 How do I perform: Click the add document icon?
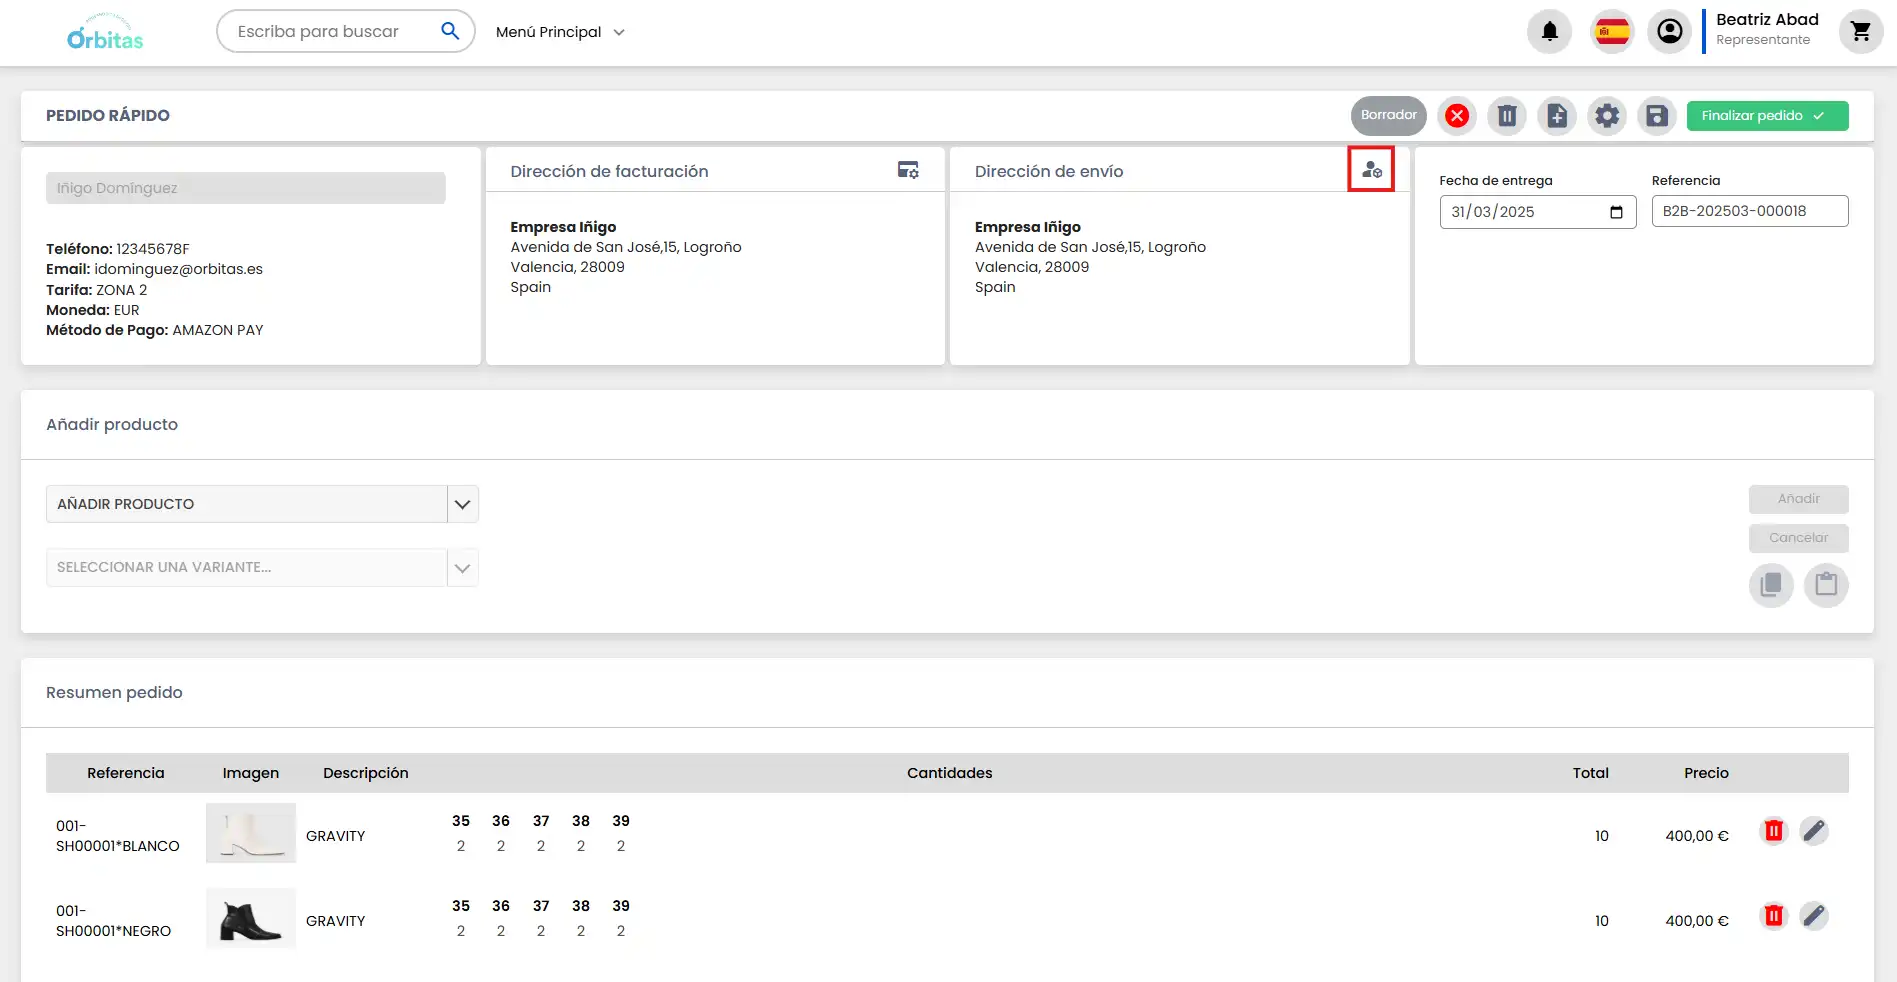[x=1557, y=116]
